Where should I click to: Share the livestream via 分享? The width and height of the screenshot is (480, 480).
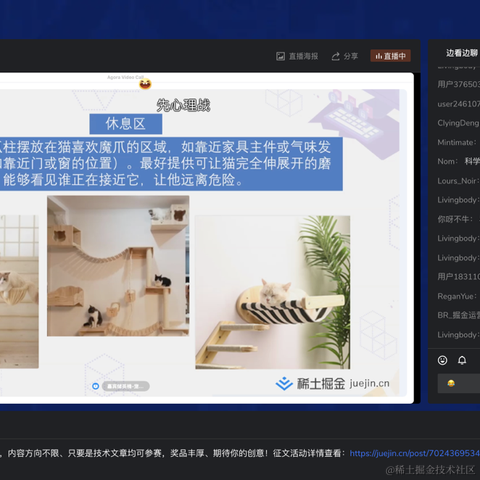pyautogui.click(x=345, y=56)
